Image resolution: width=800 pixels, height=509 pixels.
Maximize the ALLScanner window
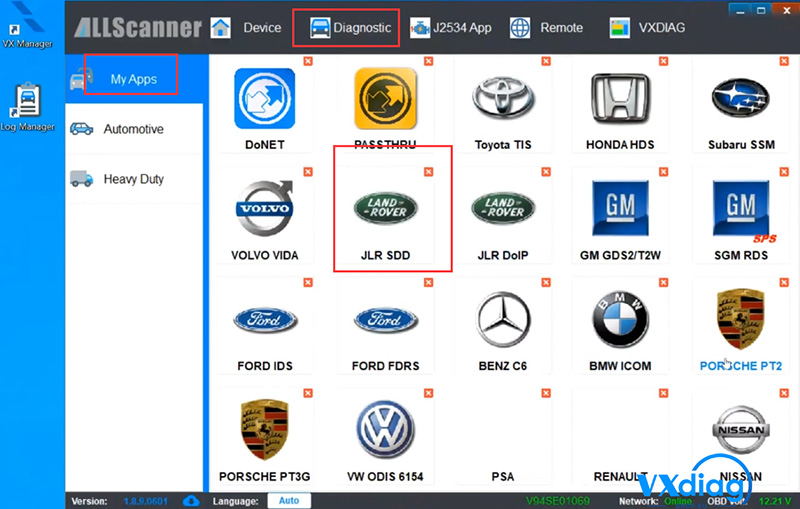pyautogui.click(x=761, y=10)
